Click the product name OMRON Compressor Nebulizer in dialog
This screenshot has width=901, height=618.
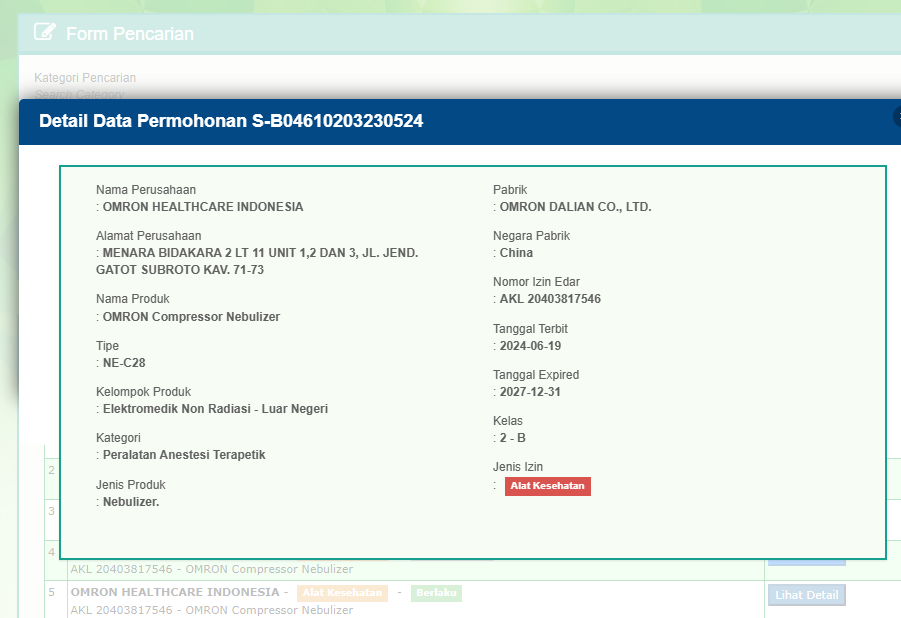pos(191,317)
